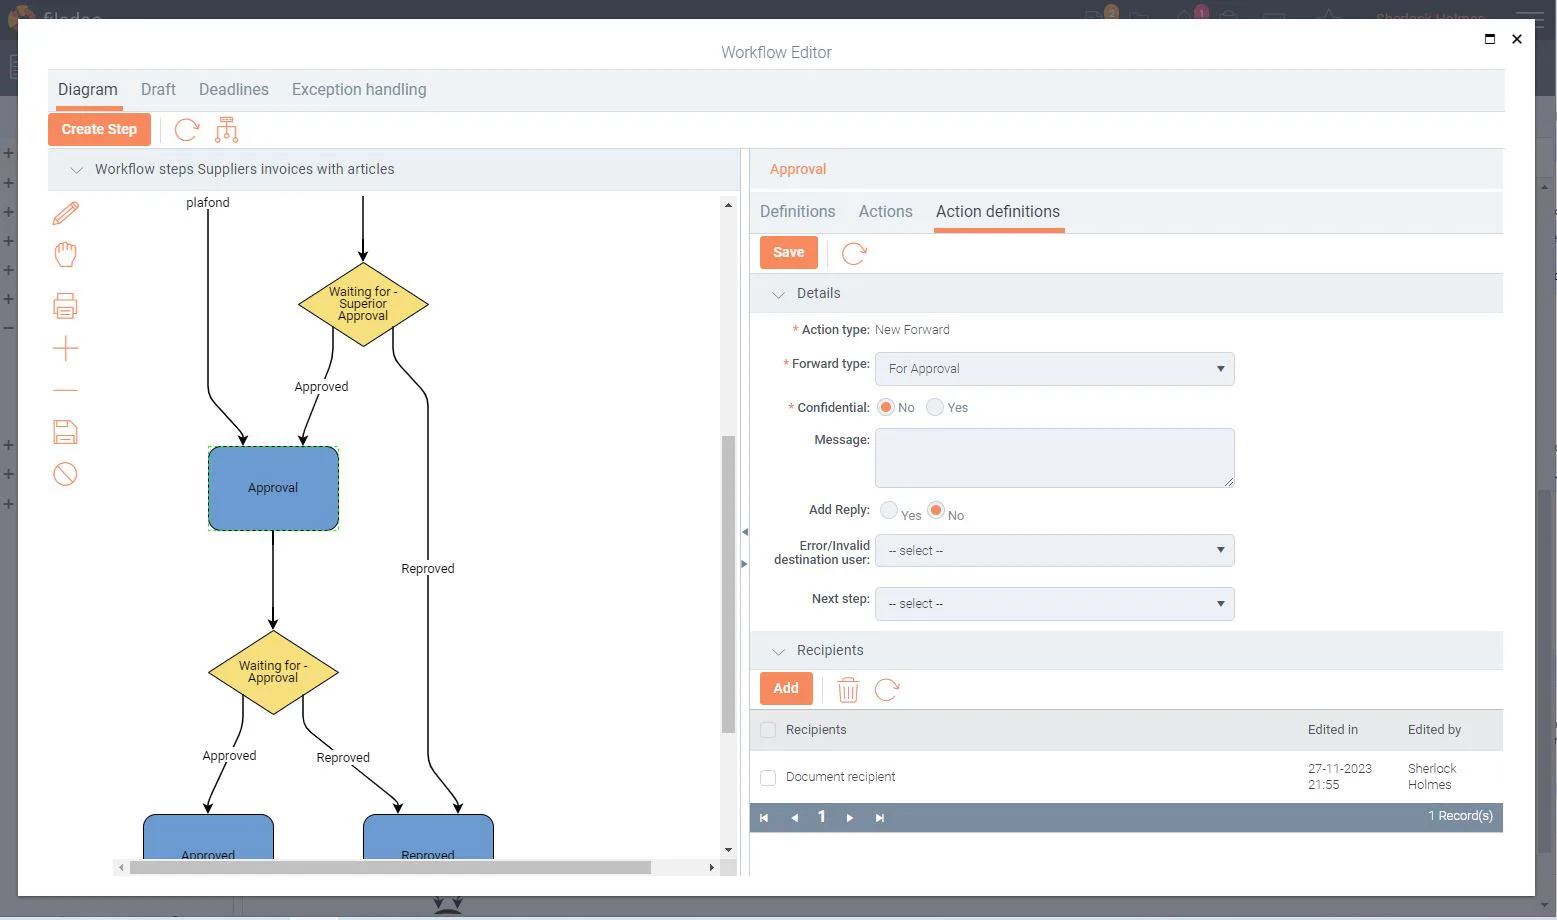Set Confidential to Yes
Image resolution: width=1557 pixels, height=920 pixels.
pos(935,407)
